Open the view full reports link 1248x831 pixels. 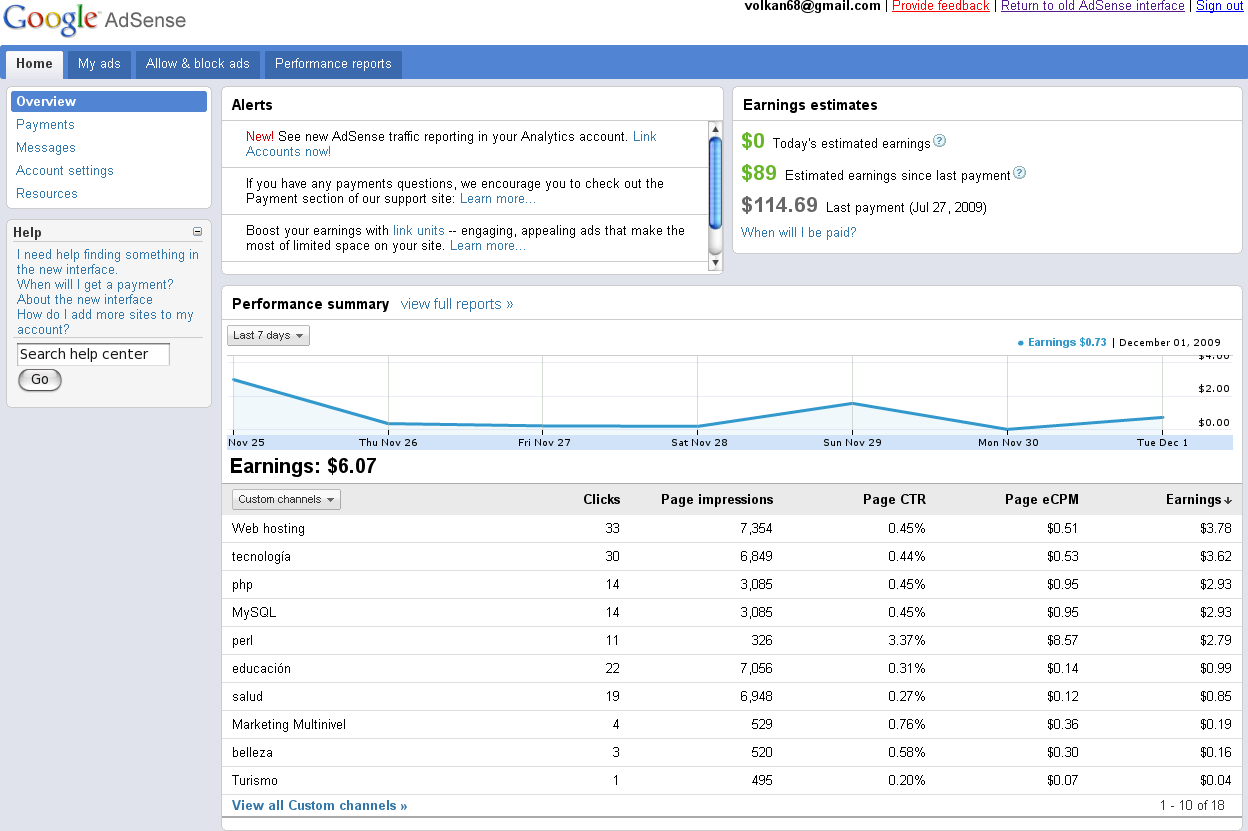click(457, 304)
